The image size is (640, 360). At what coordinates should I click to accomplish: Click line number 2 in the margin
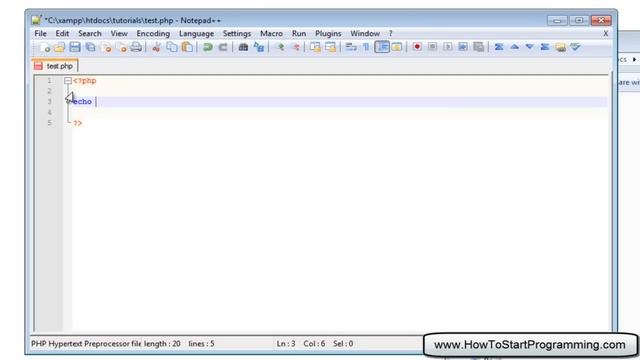click(49, 91)
